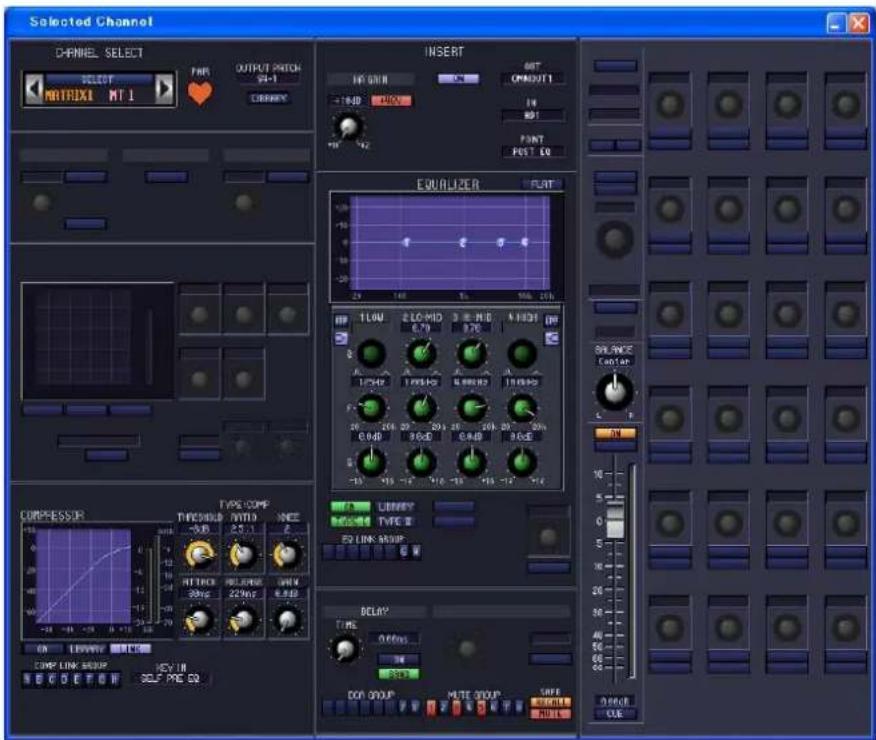Click the BALANCE knob set to Center
The height and width of the screenshot is (740, 876).
(615, 391)
